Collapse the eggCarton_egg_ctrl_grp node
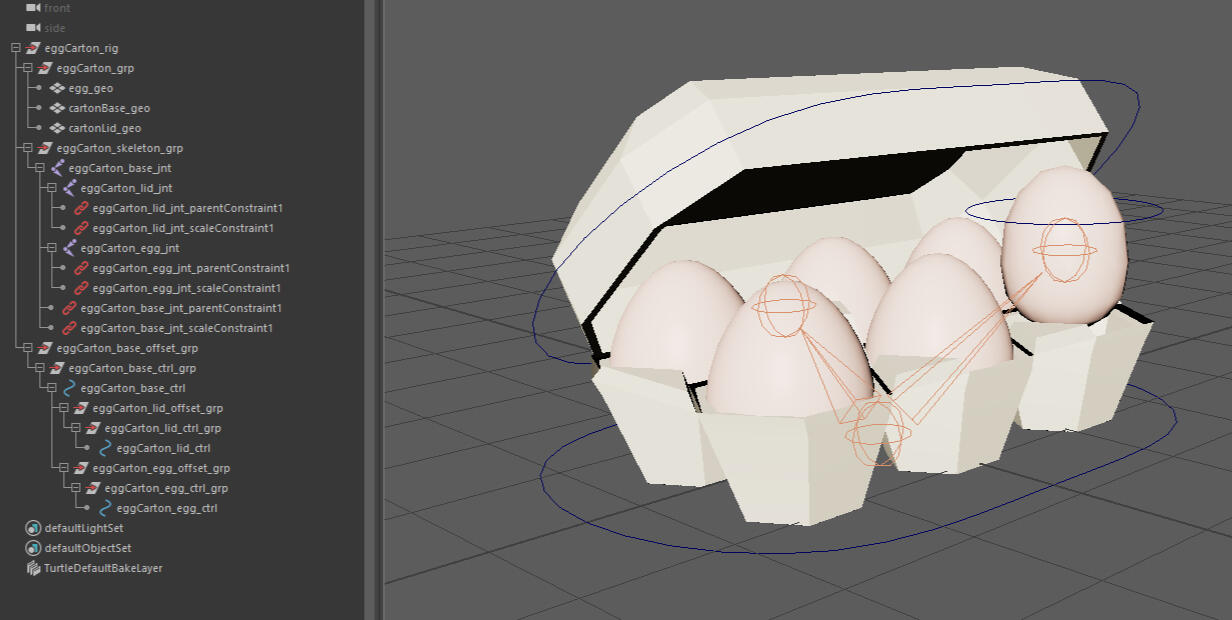1232x620 pixels. coord(76,488)
